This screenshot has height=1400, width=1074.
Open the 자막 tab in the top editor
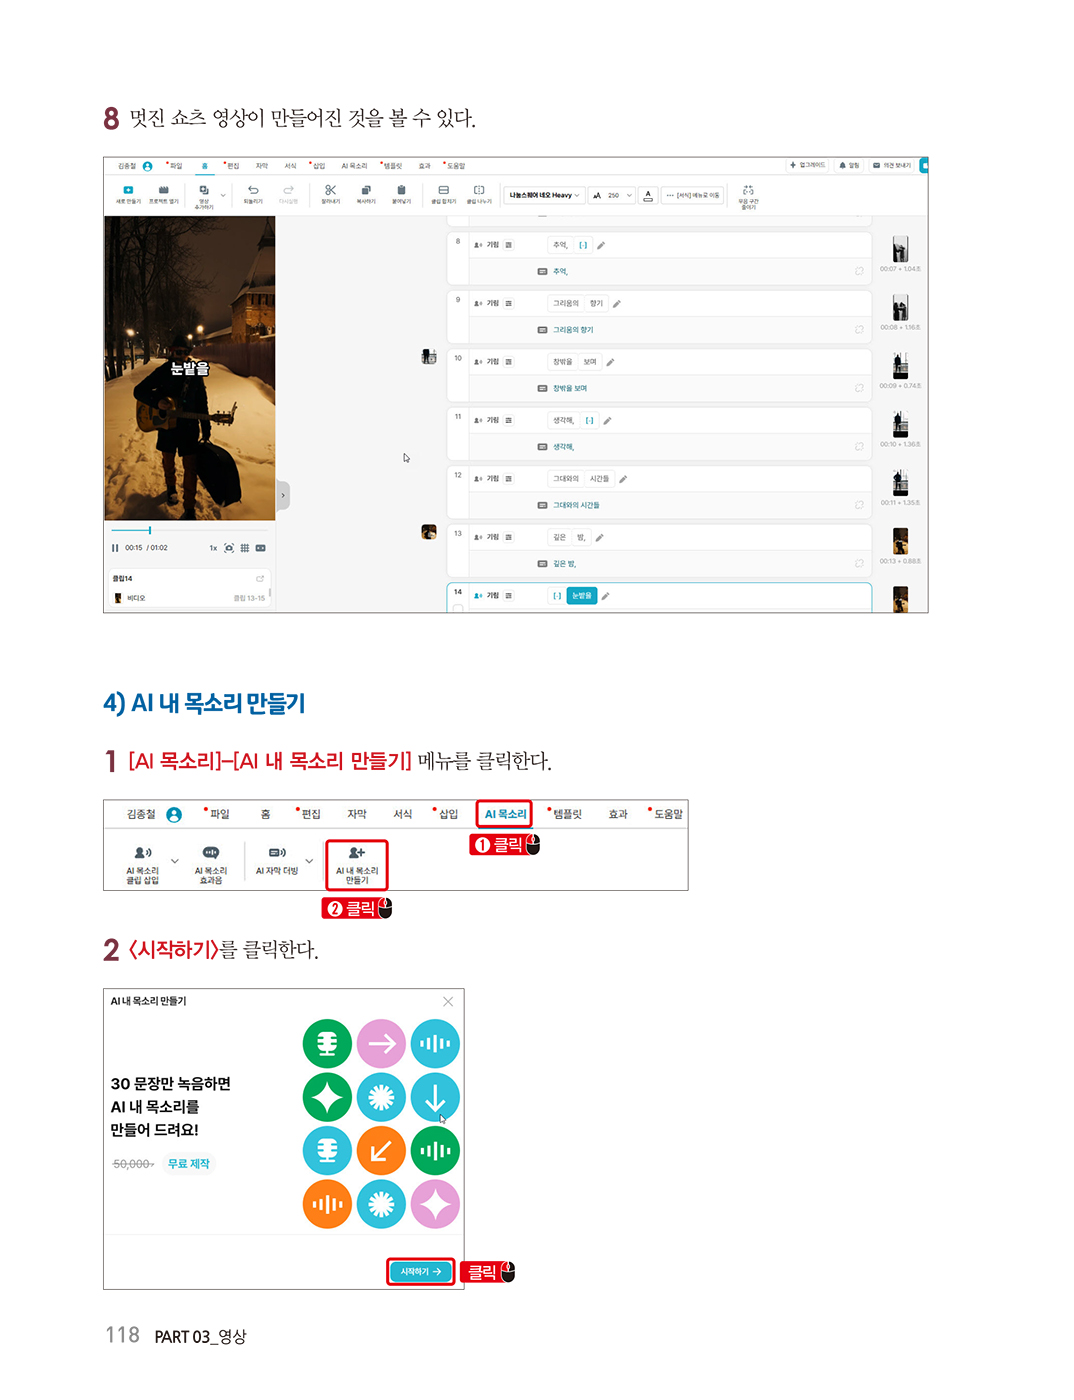pos(262,166)
